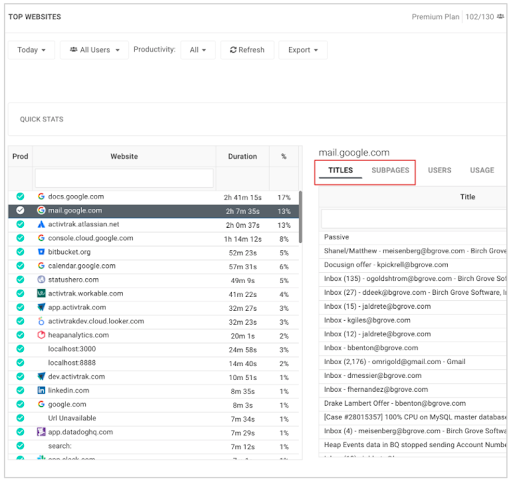Select the calendar.google.com row
Screen dimensions: 512x480
tap(154, 266)
